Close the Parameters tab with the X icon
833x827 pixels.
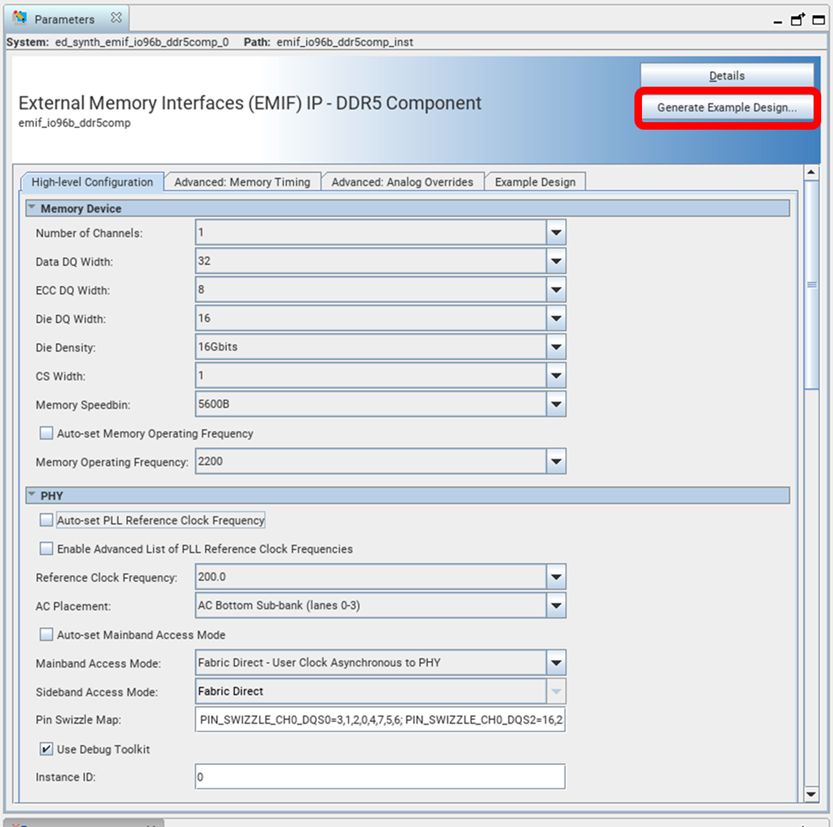[x=116, y=18]
